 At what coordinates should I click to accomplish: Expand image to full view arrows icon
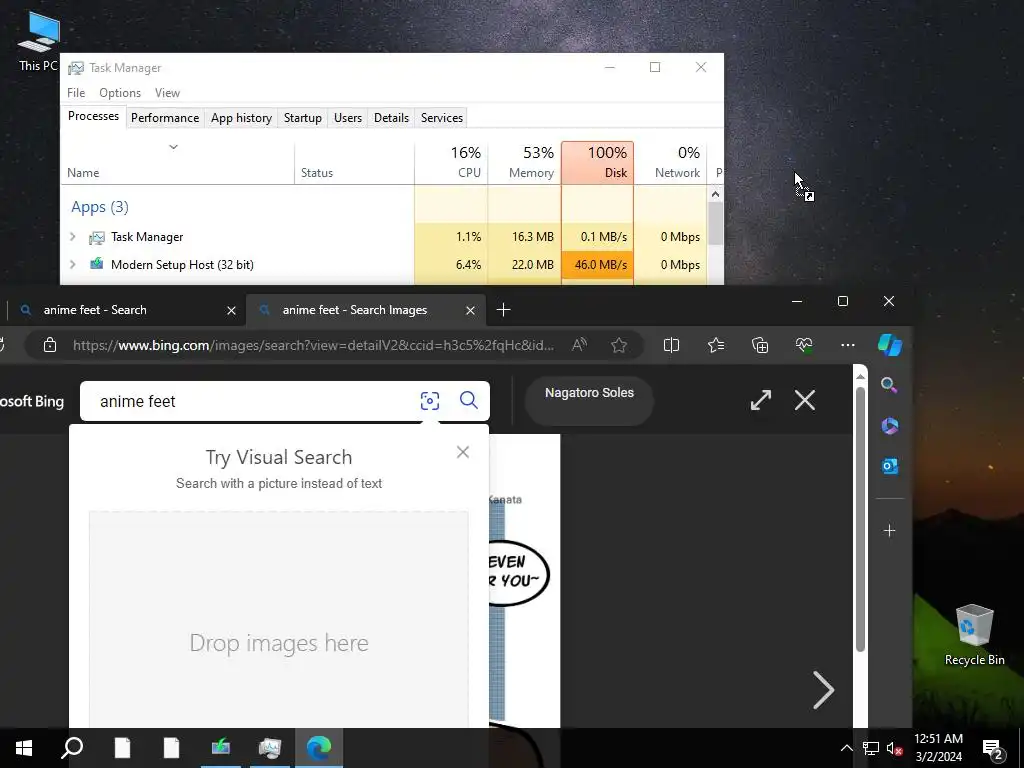761,400
